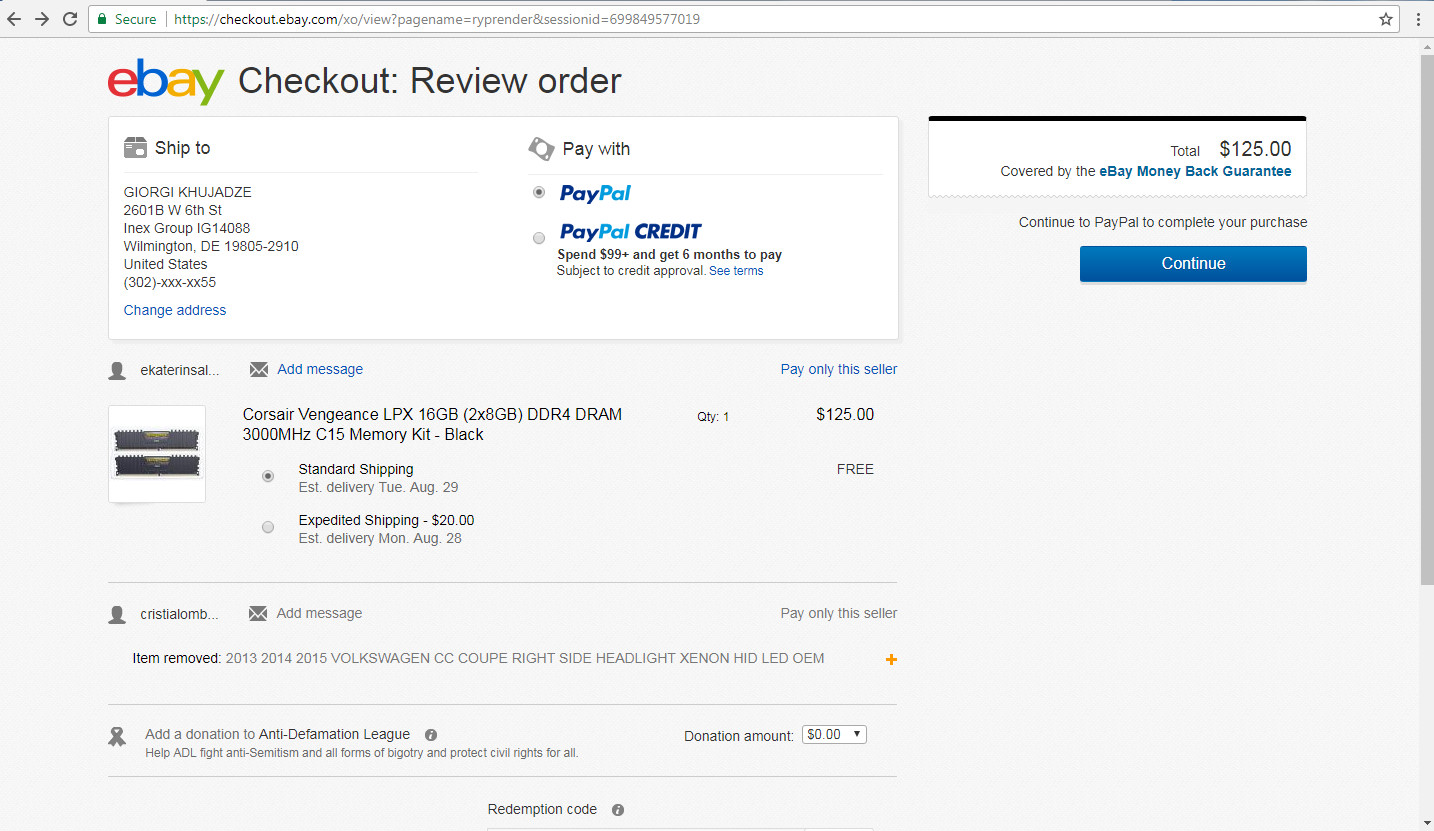Click the Change address link
The height and width of the screenshot is (831, 1434).
click(175, 310)
